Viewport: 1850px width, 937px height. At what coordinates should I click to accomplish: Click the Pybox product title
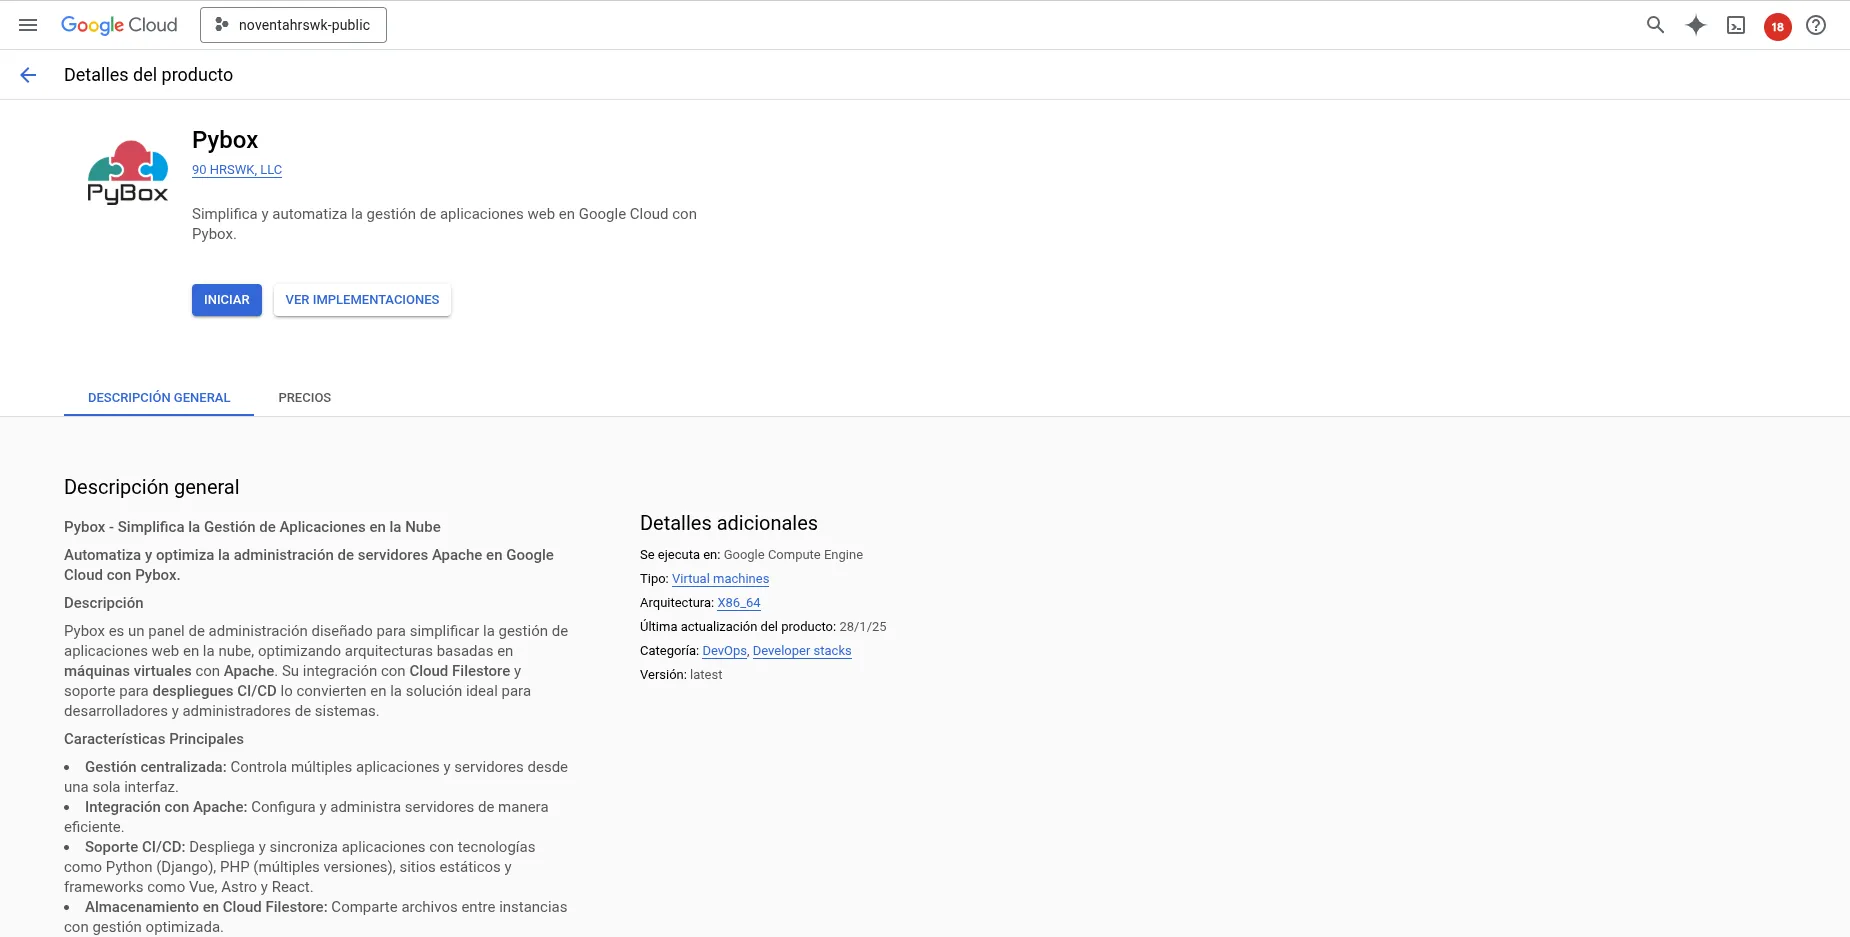225,140
